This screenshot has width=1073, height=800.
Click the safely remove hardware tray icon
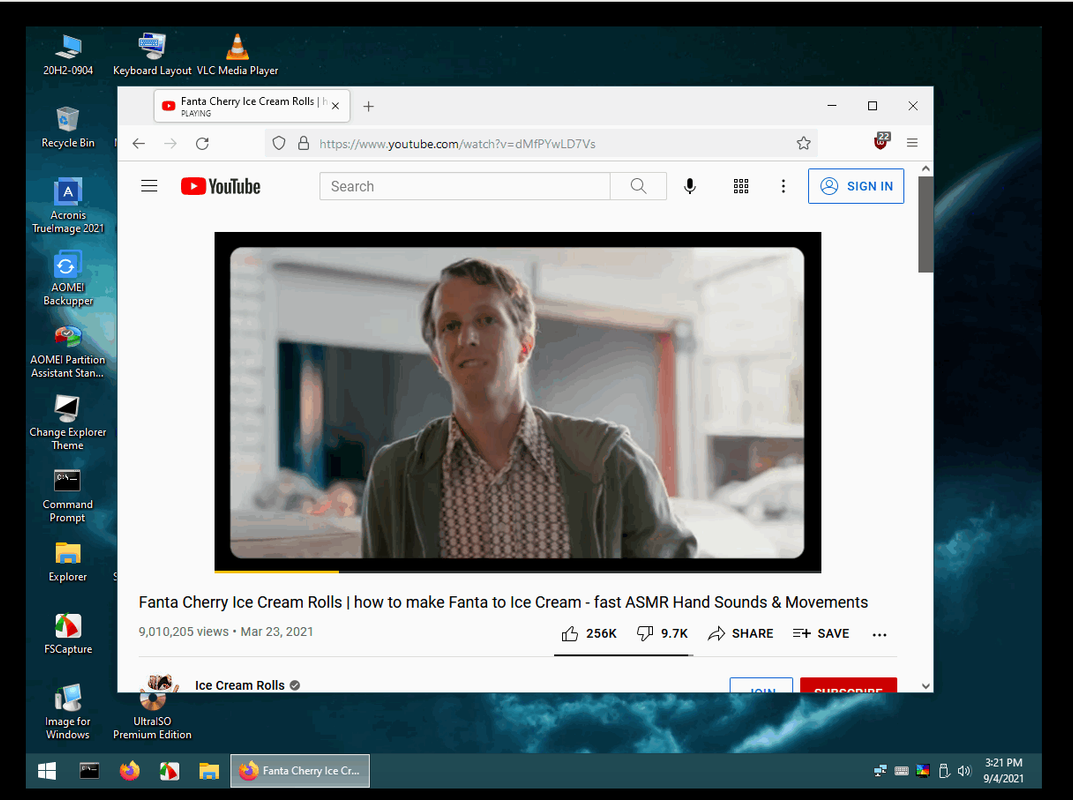[944, 771]
